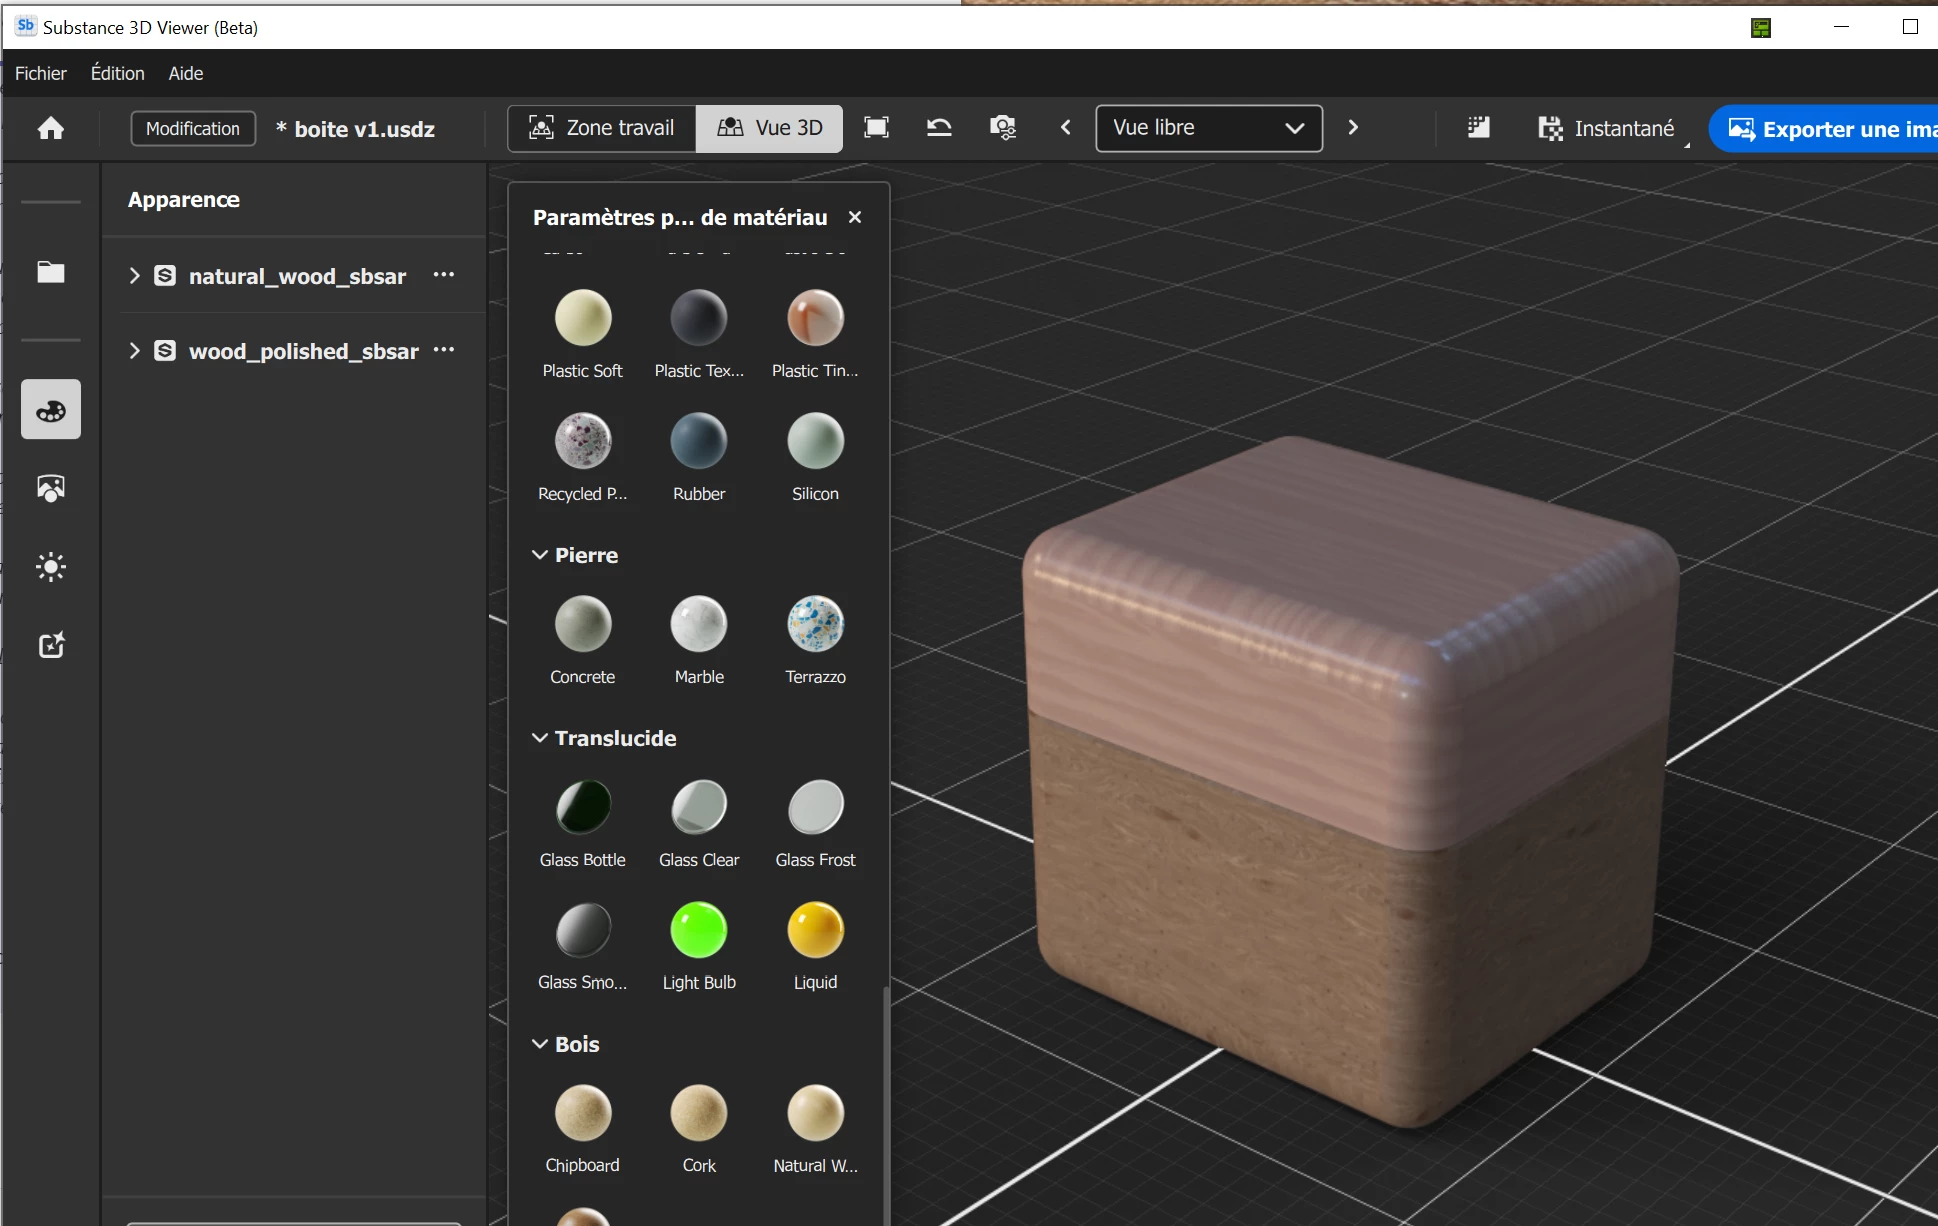Screen dimensions: 1938x1226
Task: Open the Édition menu
Action: coord(117,73)
